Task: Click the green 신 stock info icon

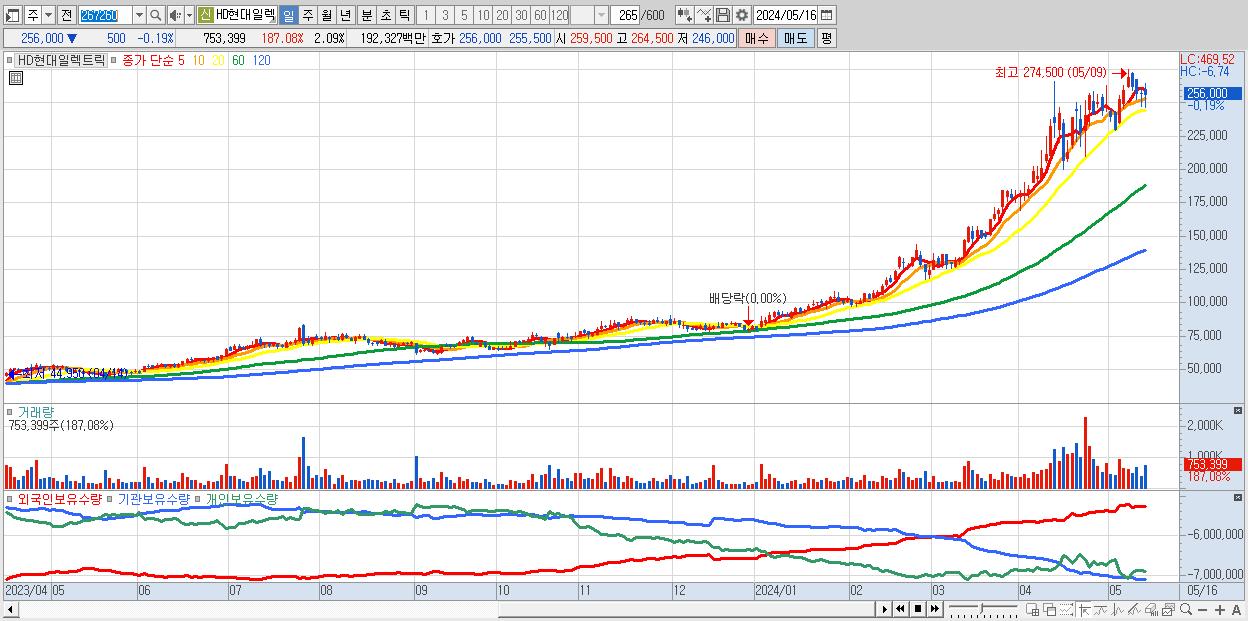Action: (x=204, y=15)
